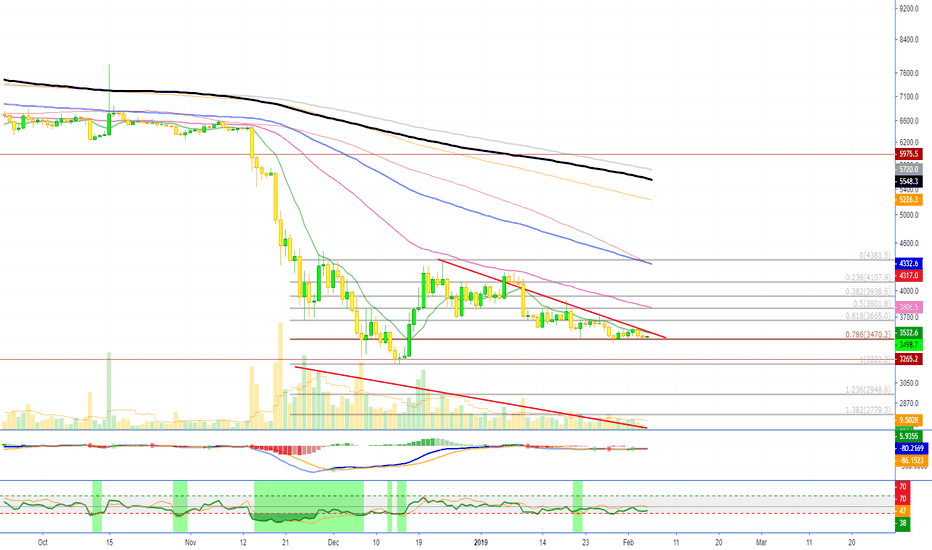Click the Oct date axis label
932x550 pixels.
click(42, 542)
